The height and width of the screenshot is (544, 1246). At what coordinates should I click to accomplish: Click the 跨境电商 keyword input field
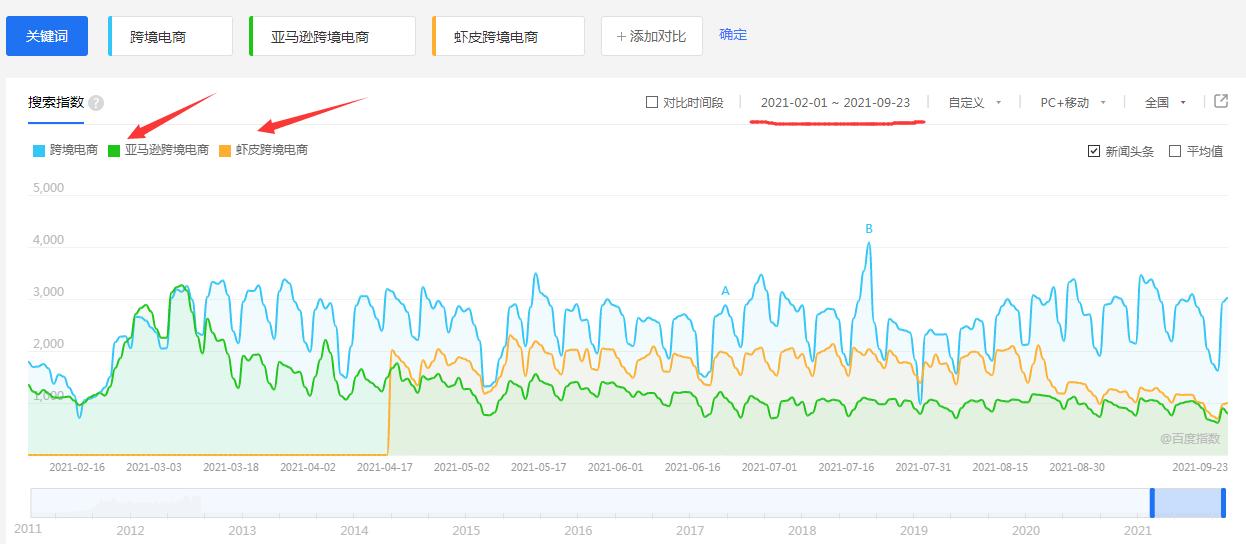[171, 37]
